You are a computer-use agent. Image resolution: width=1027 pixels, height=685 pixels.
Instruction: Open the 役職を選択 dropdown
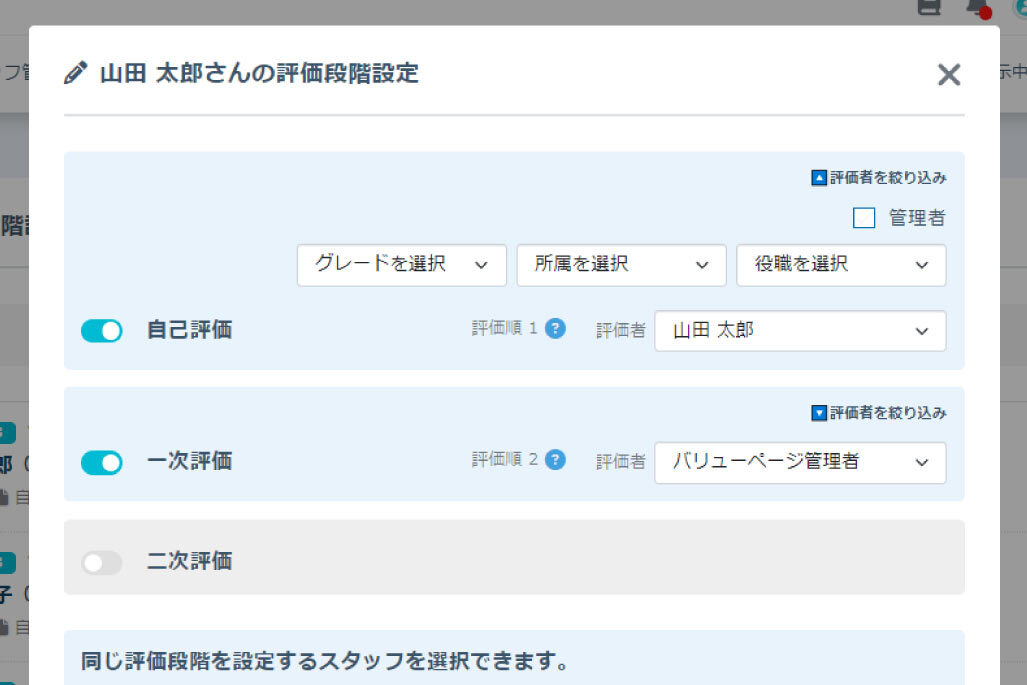pyautogui.click(x=841, y=265)
